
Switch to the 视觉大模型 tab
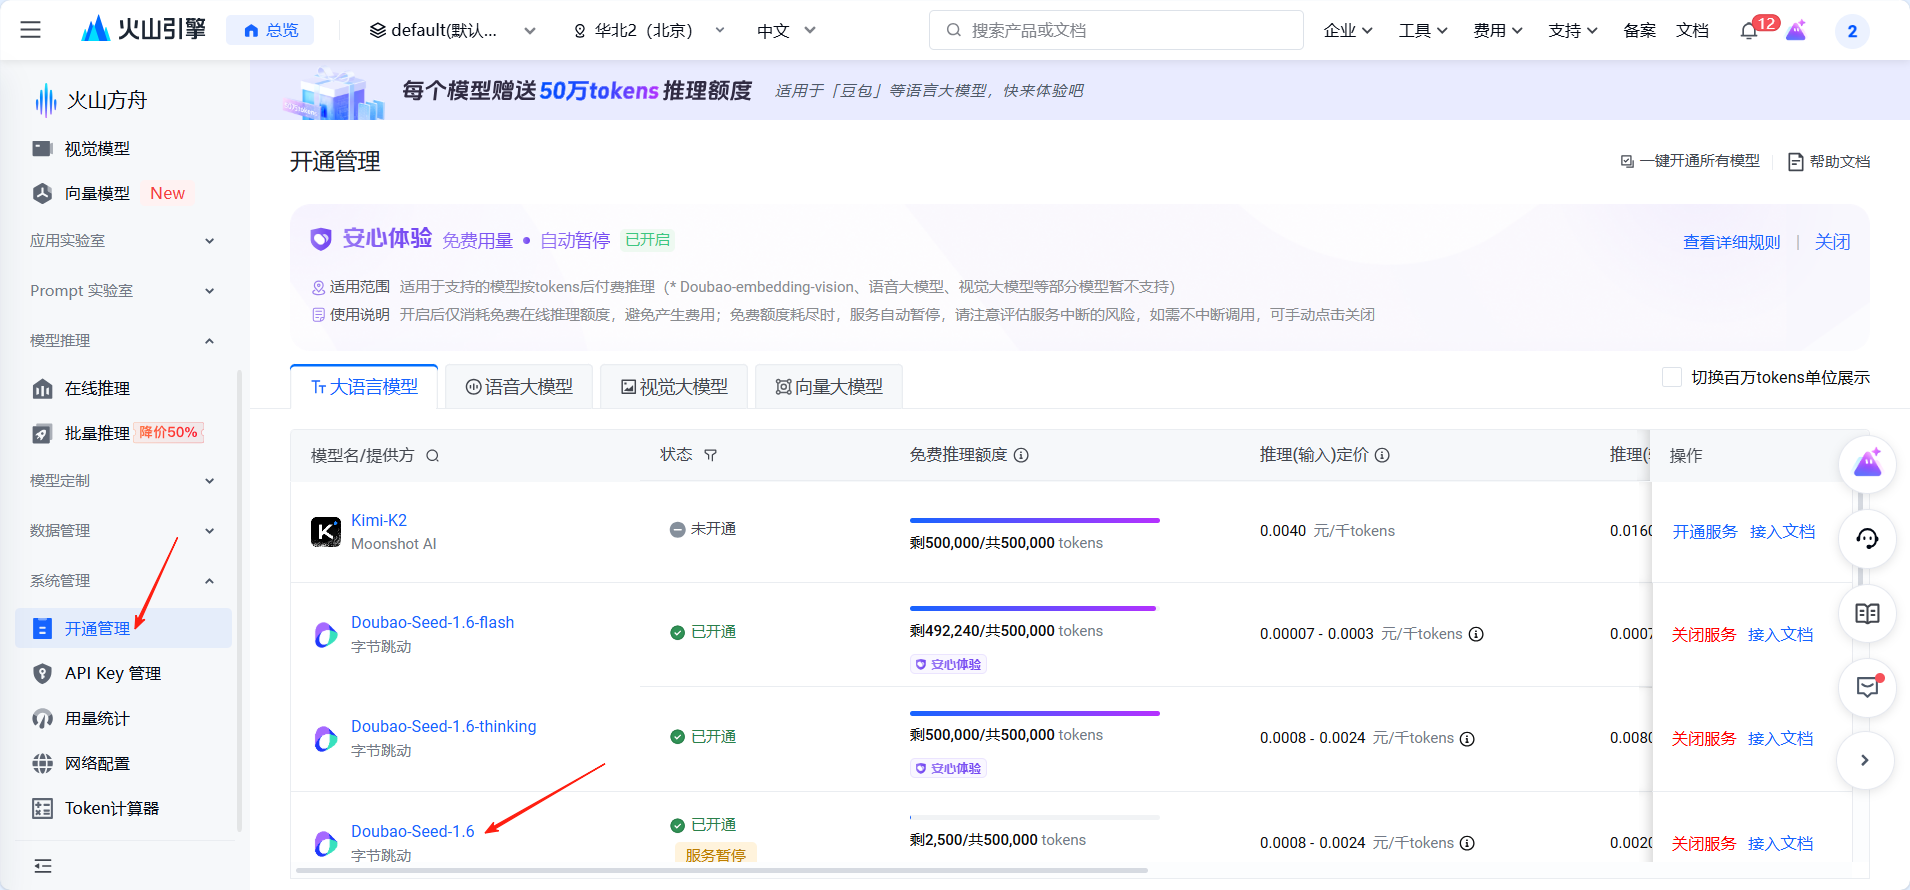click(674, 387)
